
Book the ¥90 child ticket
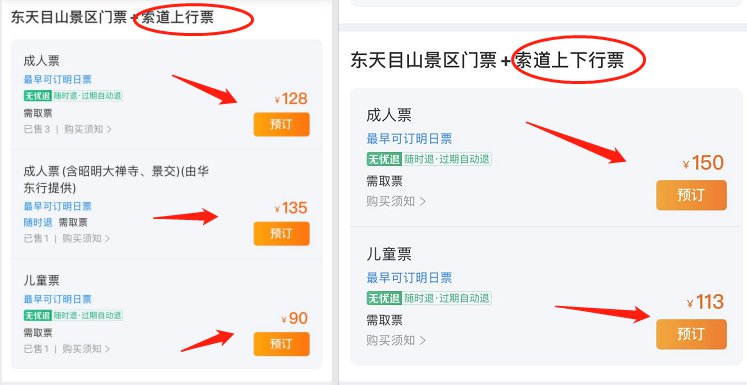coord(282,344)
